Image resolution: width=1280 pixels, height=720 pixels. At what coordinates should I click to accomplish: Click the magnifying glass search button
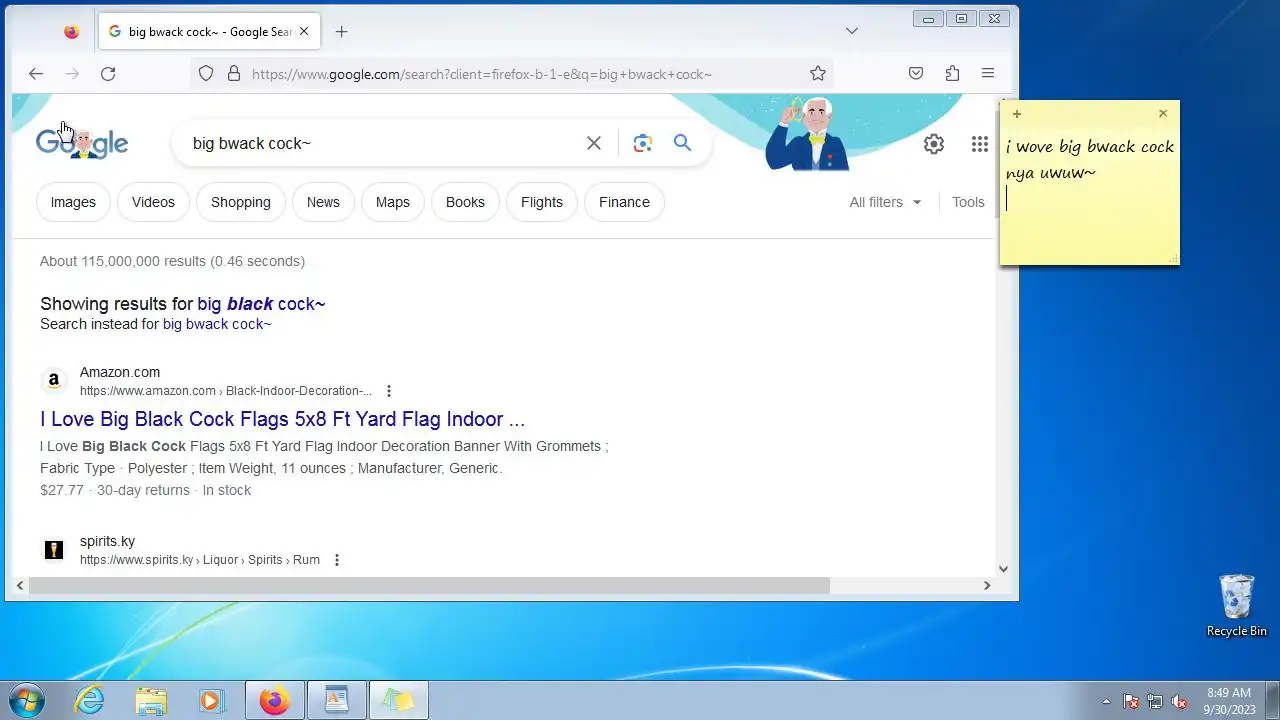pyautogui.click(x=682, y=143)
